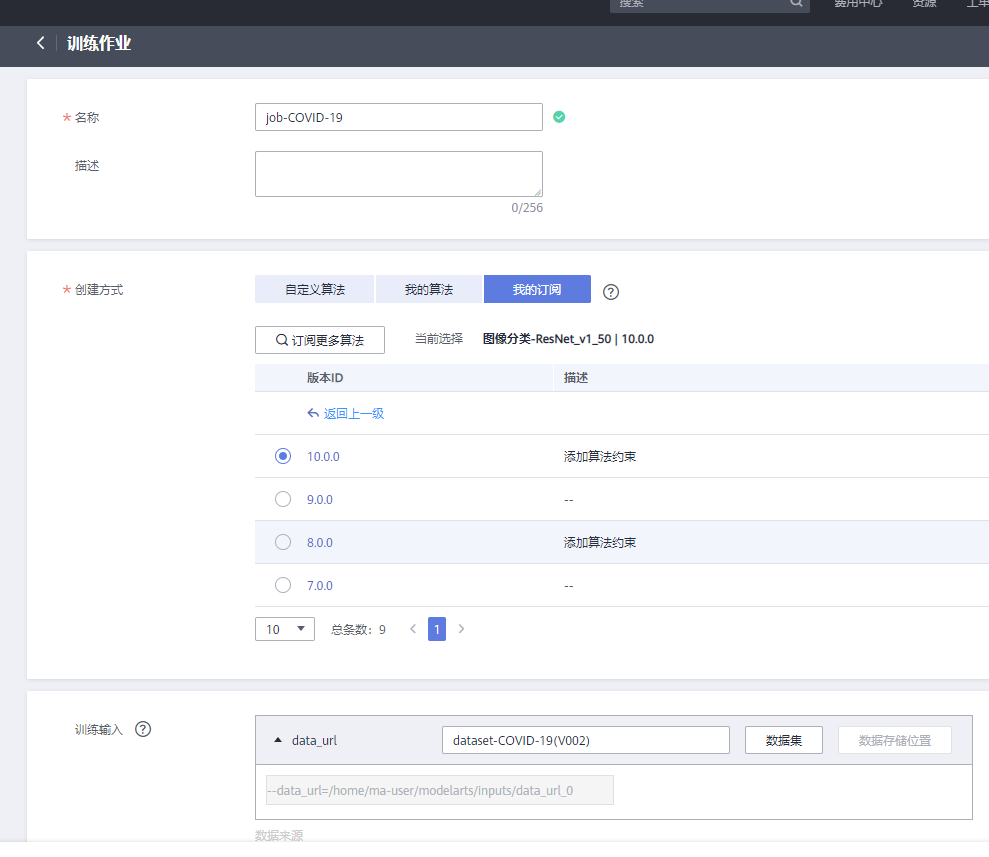Open the page size dropdown showing 10
This screenshot has width=989, height=857.
tap(284, 629)
